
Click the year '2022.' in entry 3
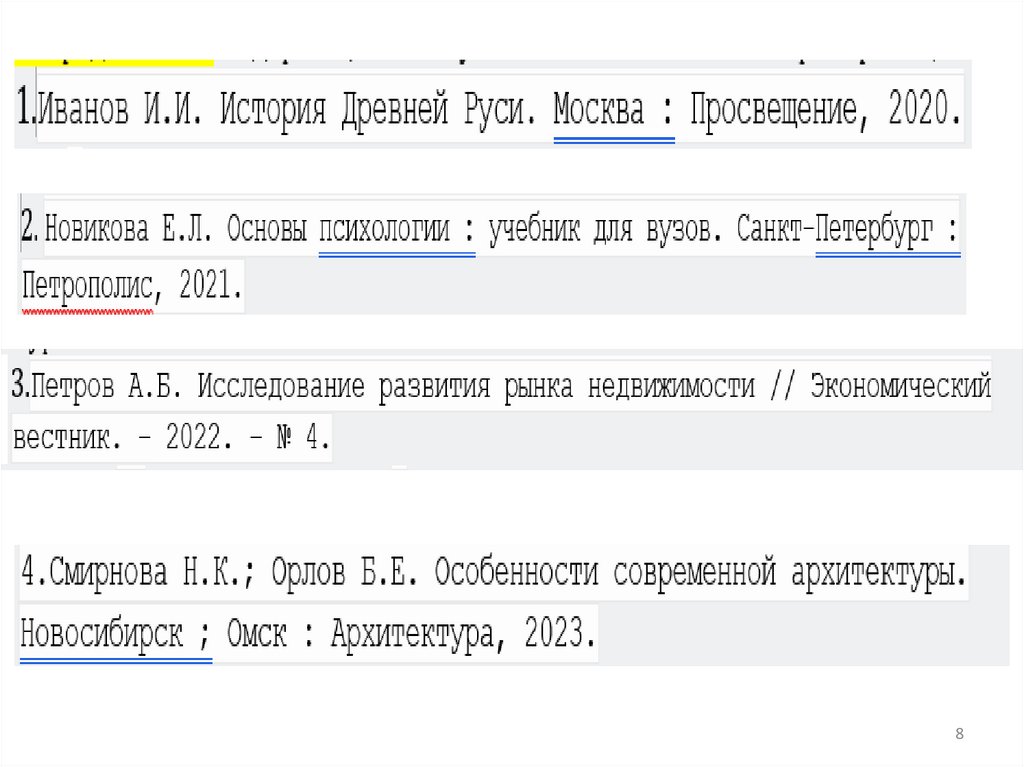click(199, 437)
